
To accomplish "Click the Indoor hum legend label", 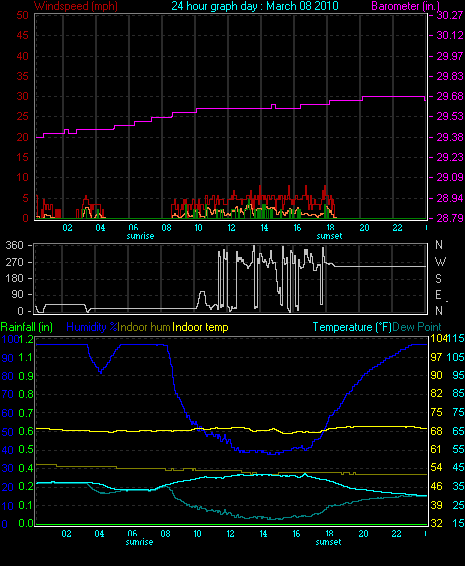I will (x=144, y=327).
